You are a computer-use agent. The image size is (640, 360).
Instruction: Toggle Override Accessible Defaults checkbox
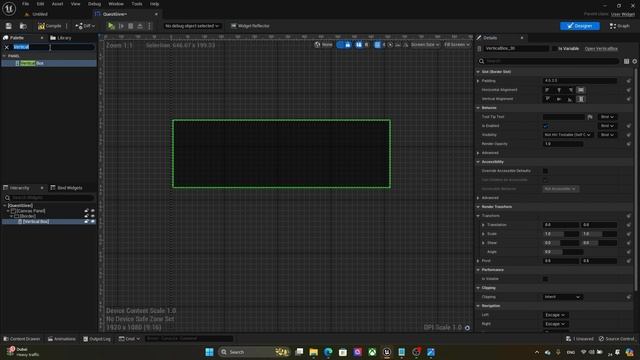pyautogui.click(x=546, y=171)
